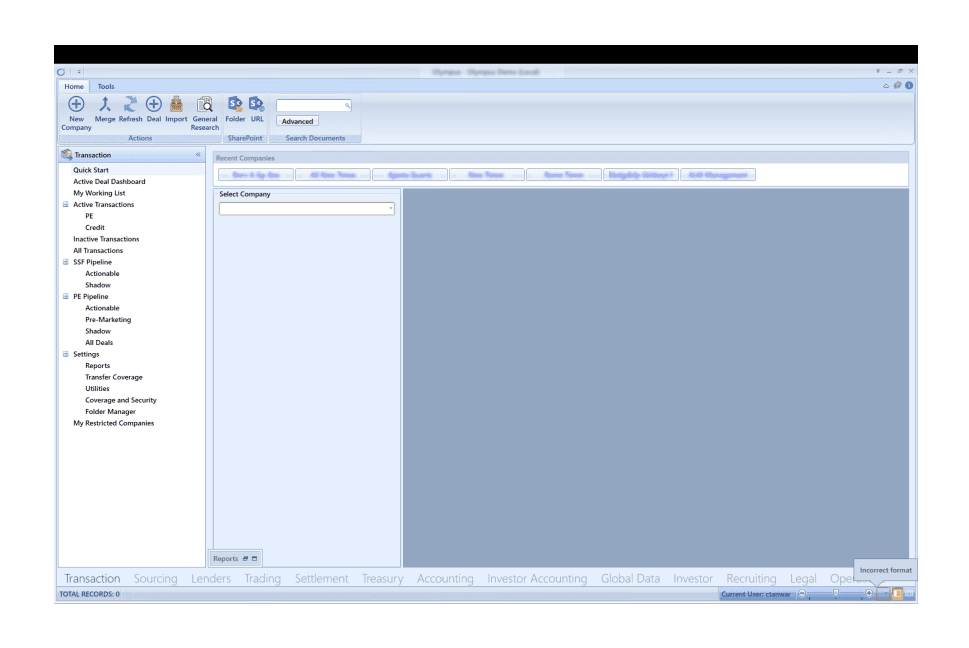Open the Legal module tab

[x=803, y=579]
